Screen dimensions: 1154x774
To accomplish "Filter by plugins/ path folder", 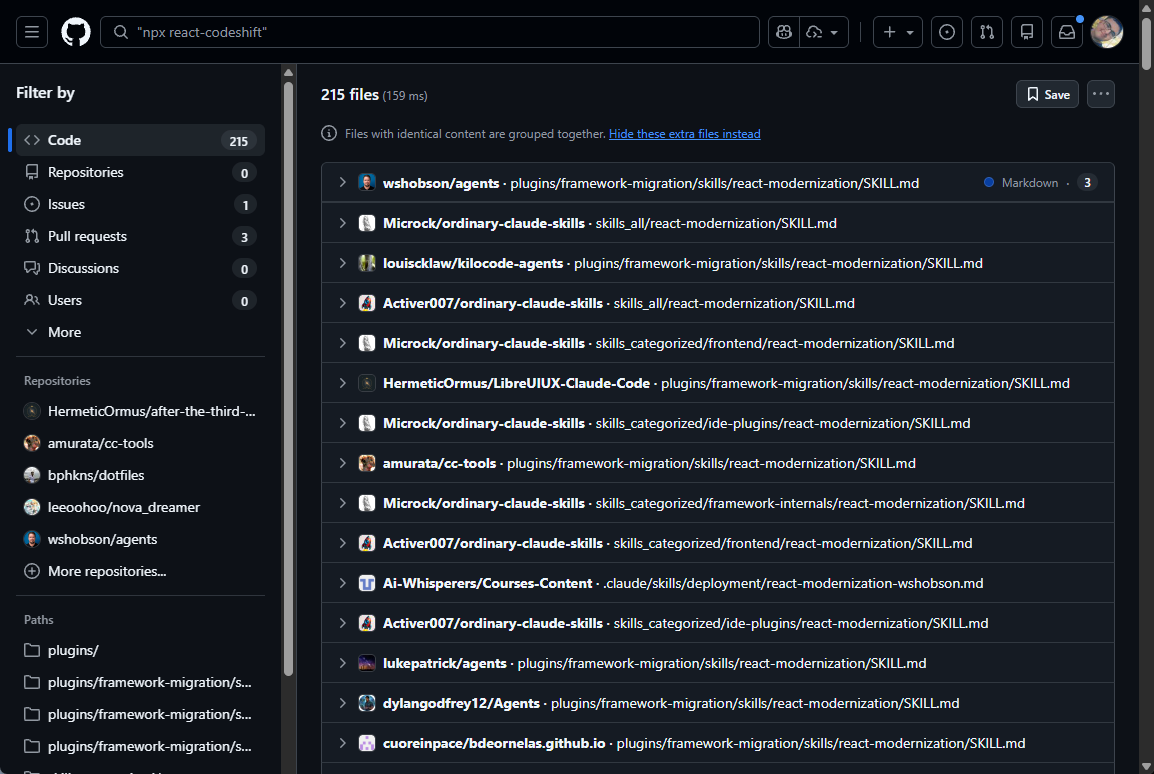I will tap(140, 650).
